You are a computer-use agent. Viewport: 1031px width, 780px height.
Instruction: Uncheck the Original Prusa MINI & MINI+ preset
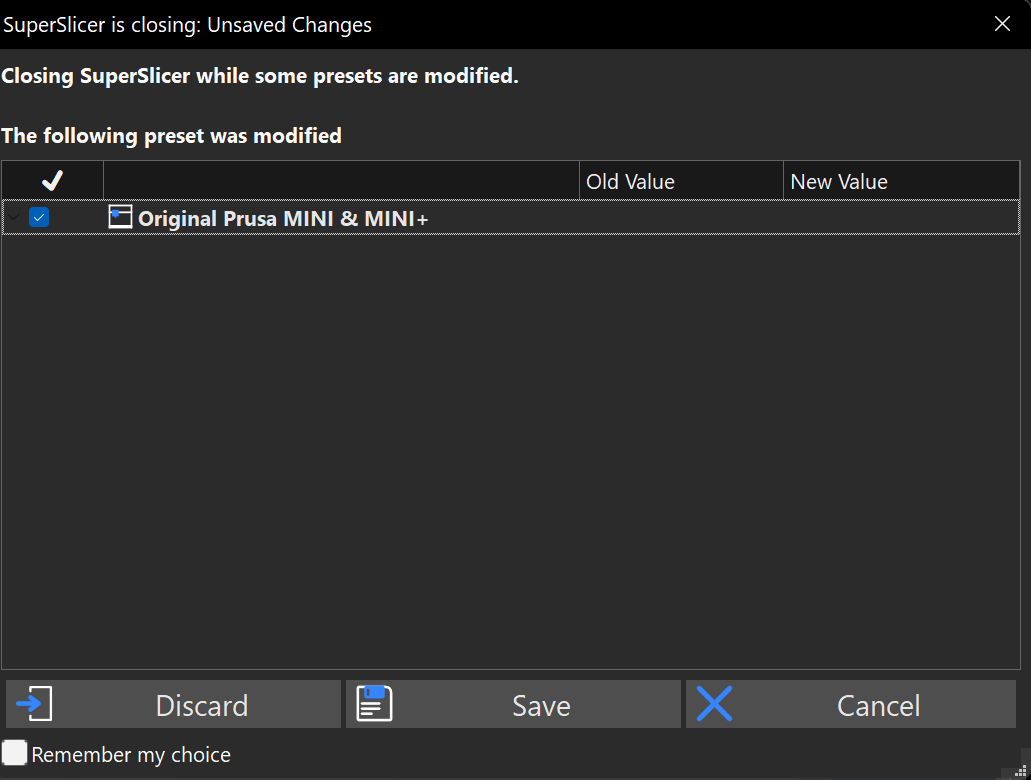point(39,217)
